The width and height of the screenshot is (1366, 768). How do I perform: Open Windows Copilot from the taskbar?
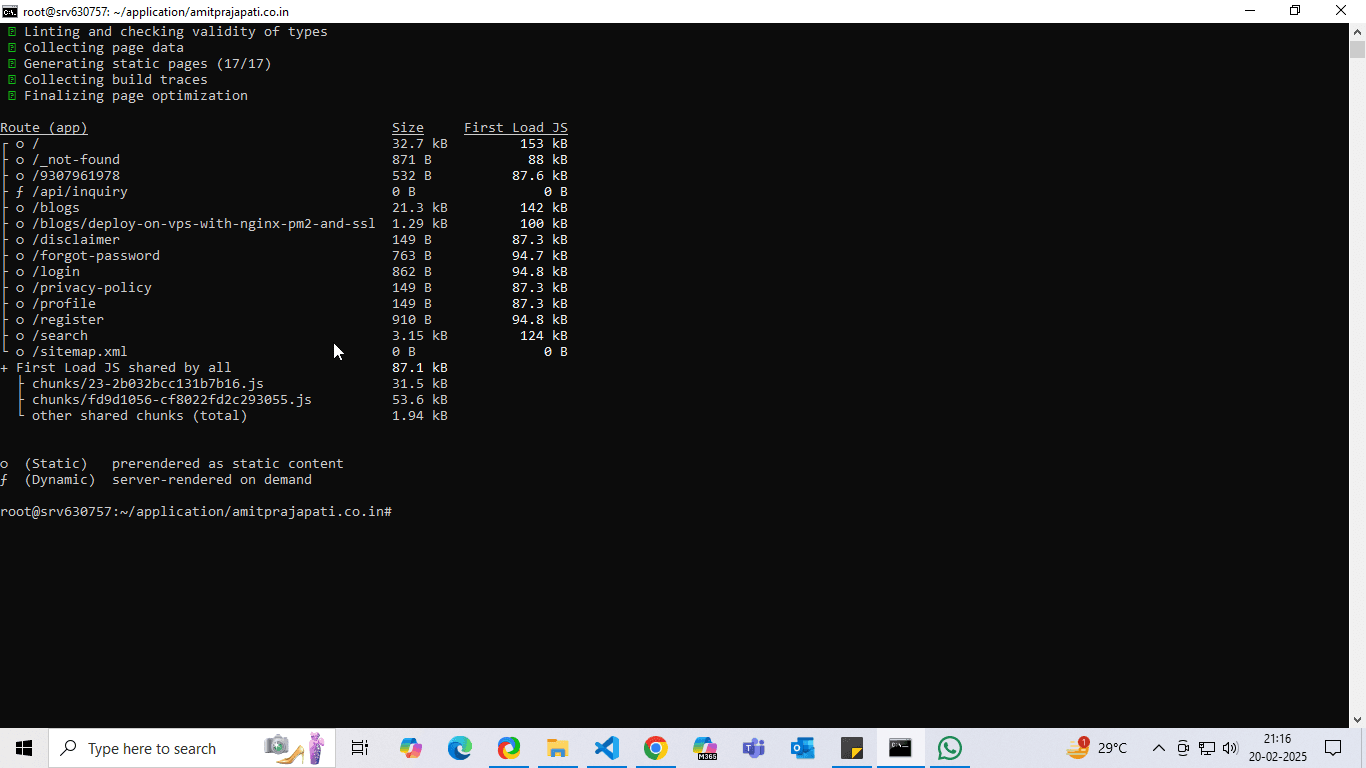tap(411, 748)
